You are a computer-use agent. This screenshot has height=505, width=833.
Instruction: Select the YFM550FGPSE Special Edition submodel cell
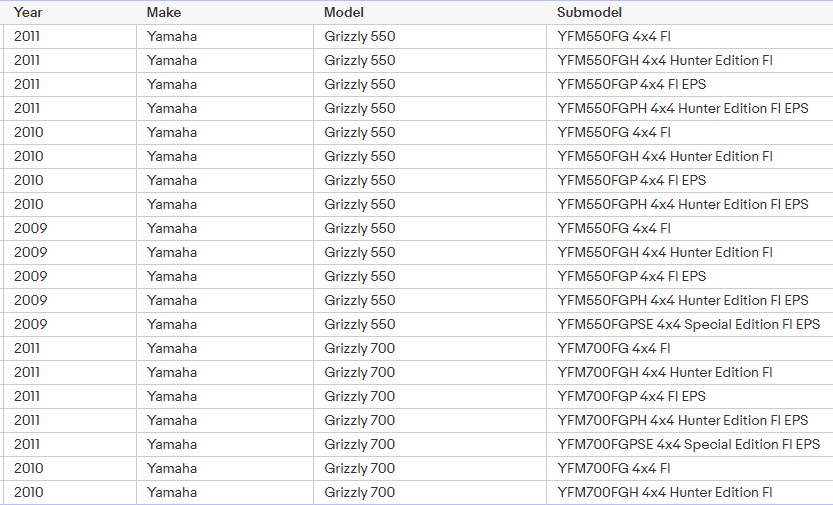(688, 324)
